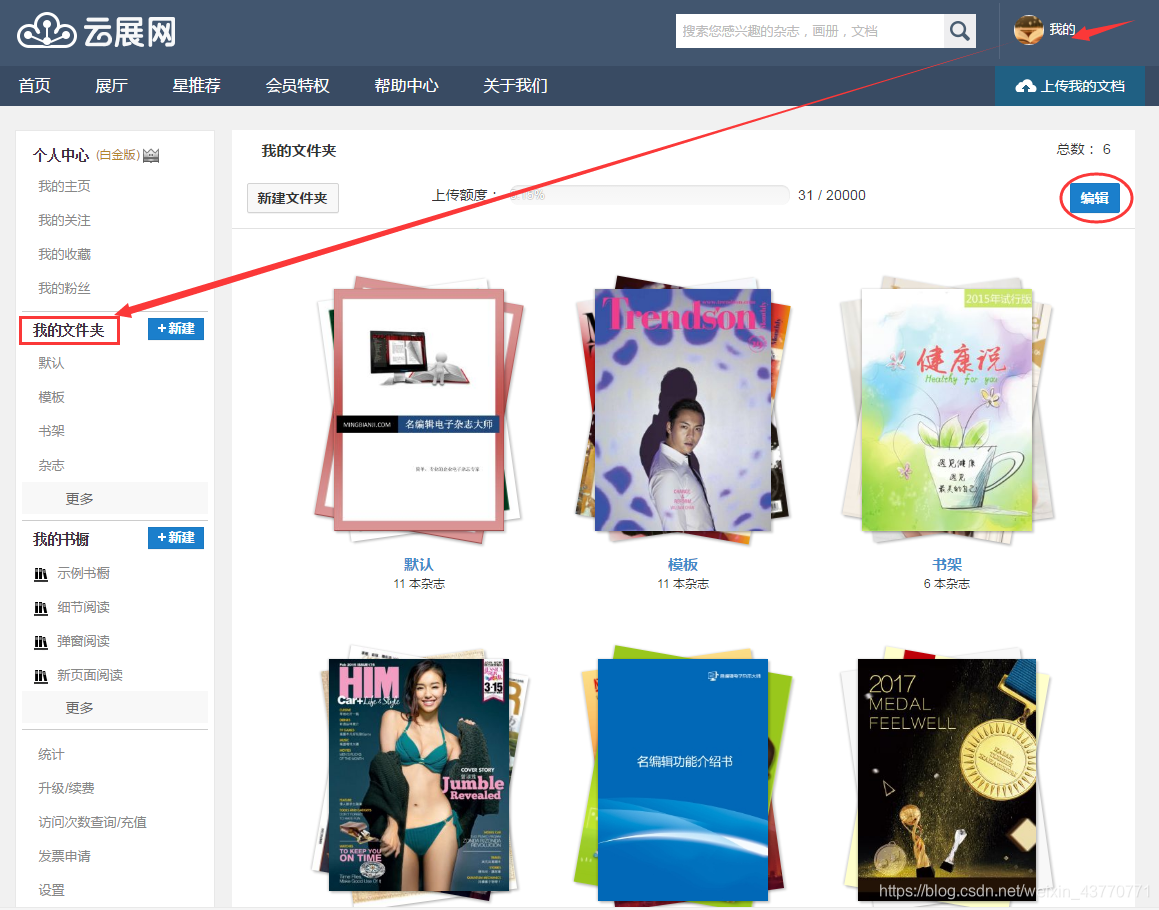Image resolution: width=1159 pixels, height=910 pixels.
Task: Click +新建 next to 我的书橱
Action: pyautogui.click(x=176, y=538)
